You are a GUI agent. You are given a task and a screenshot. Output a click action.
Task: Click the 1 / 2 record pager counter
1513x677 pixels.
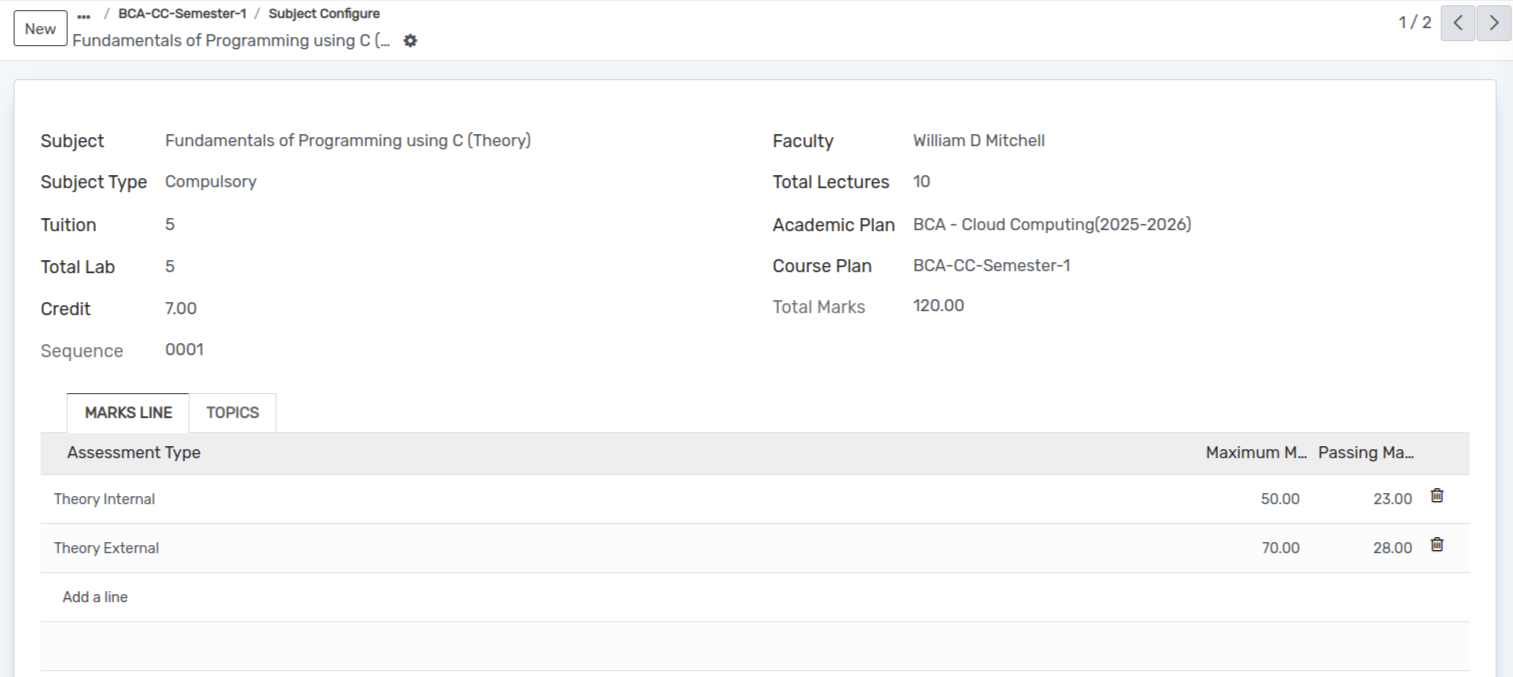point(1414,23)
